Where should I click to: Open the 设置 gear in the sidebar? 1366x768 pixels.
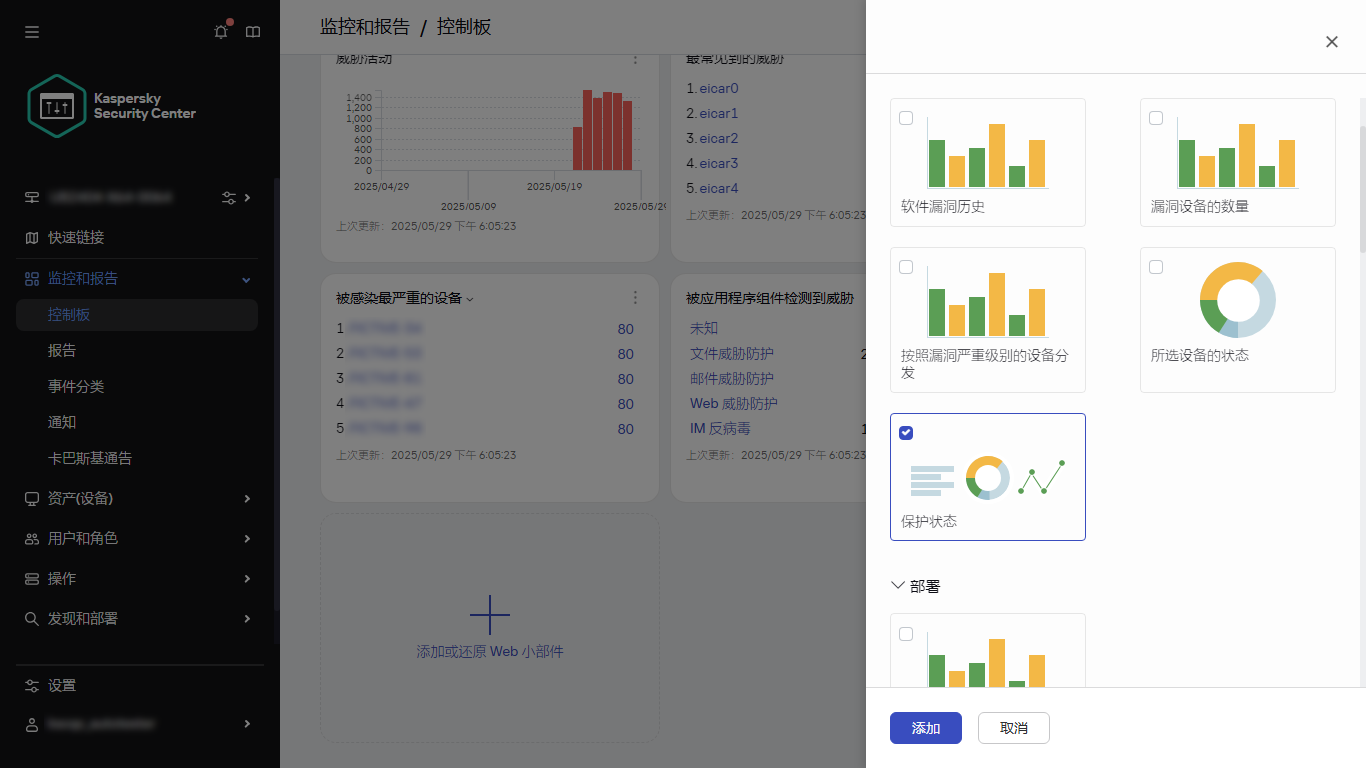point(62,685)
